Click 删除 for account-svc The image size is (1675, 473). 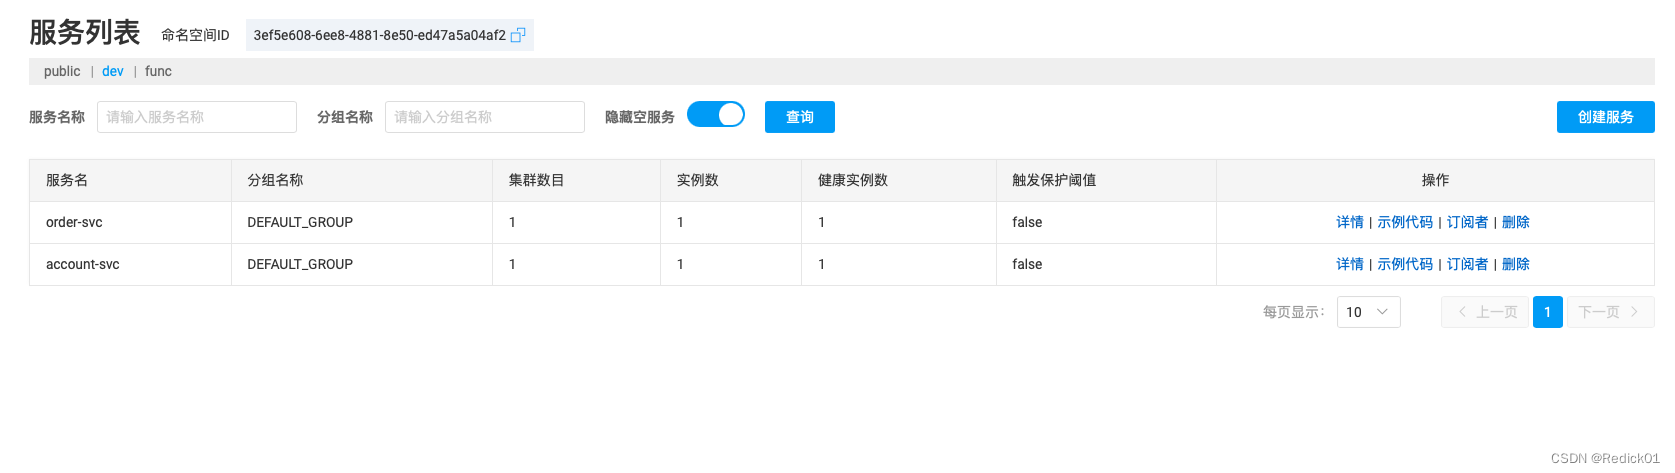[1516, 264]
